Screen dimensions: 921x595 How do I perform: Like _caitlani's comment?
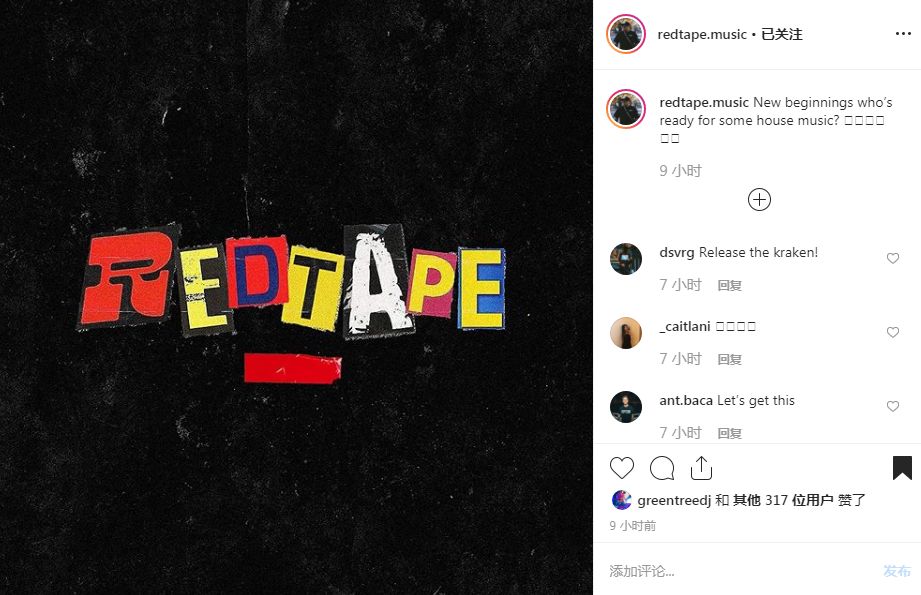[x=893, y=332]
